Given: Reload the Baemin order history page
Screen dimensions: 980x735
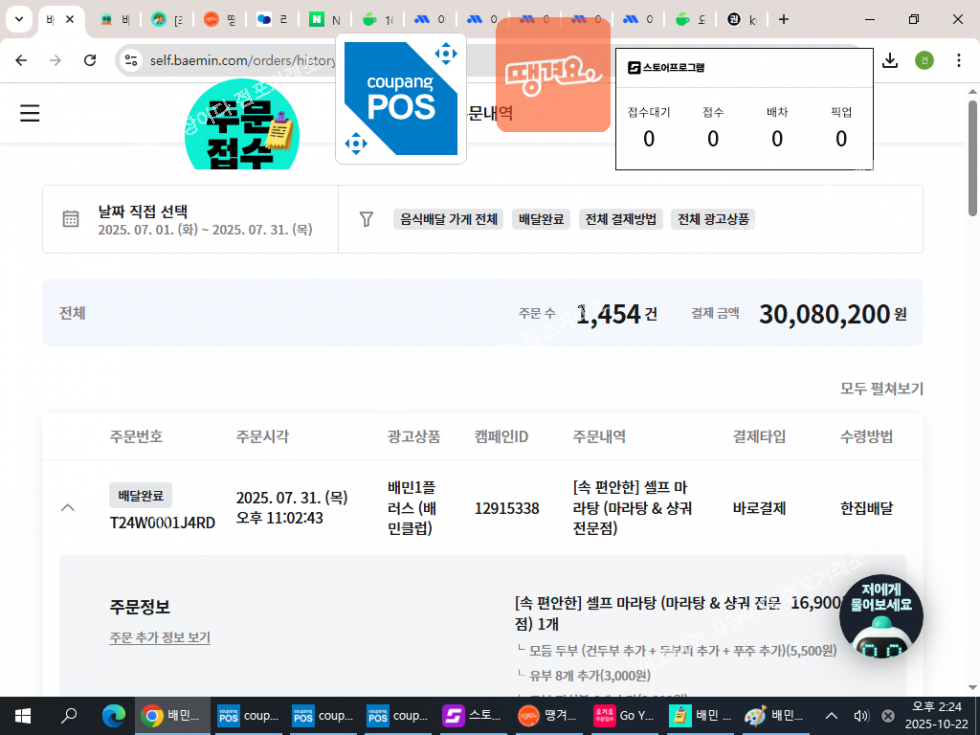Looking at the screenshot, I should [x=90, y=61].
